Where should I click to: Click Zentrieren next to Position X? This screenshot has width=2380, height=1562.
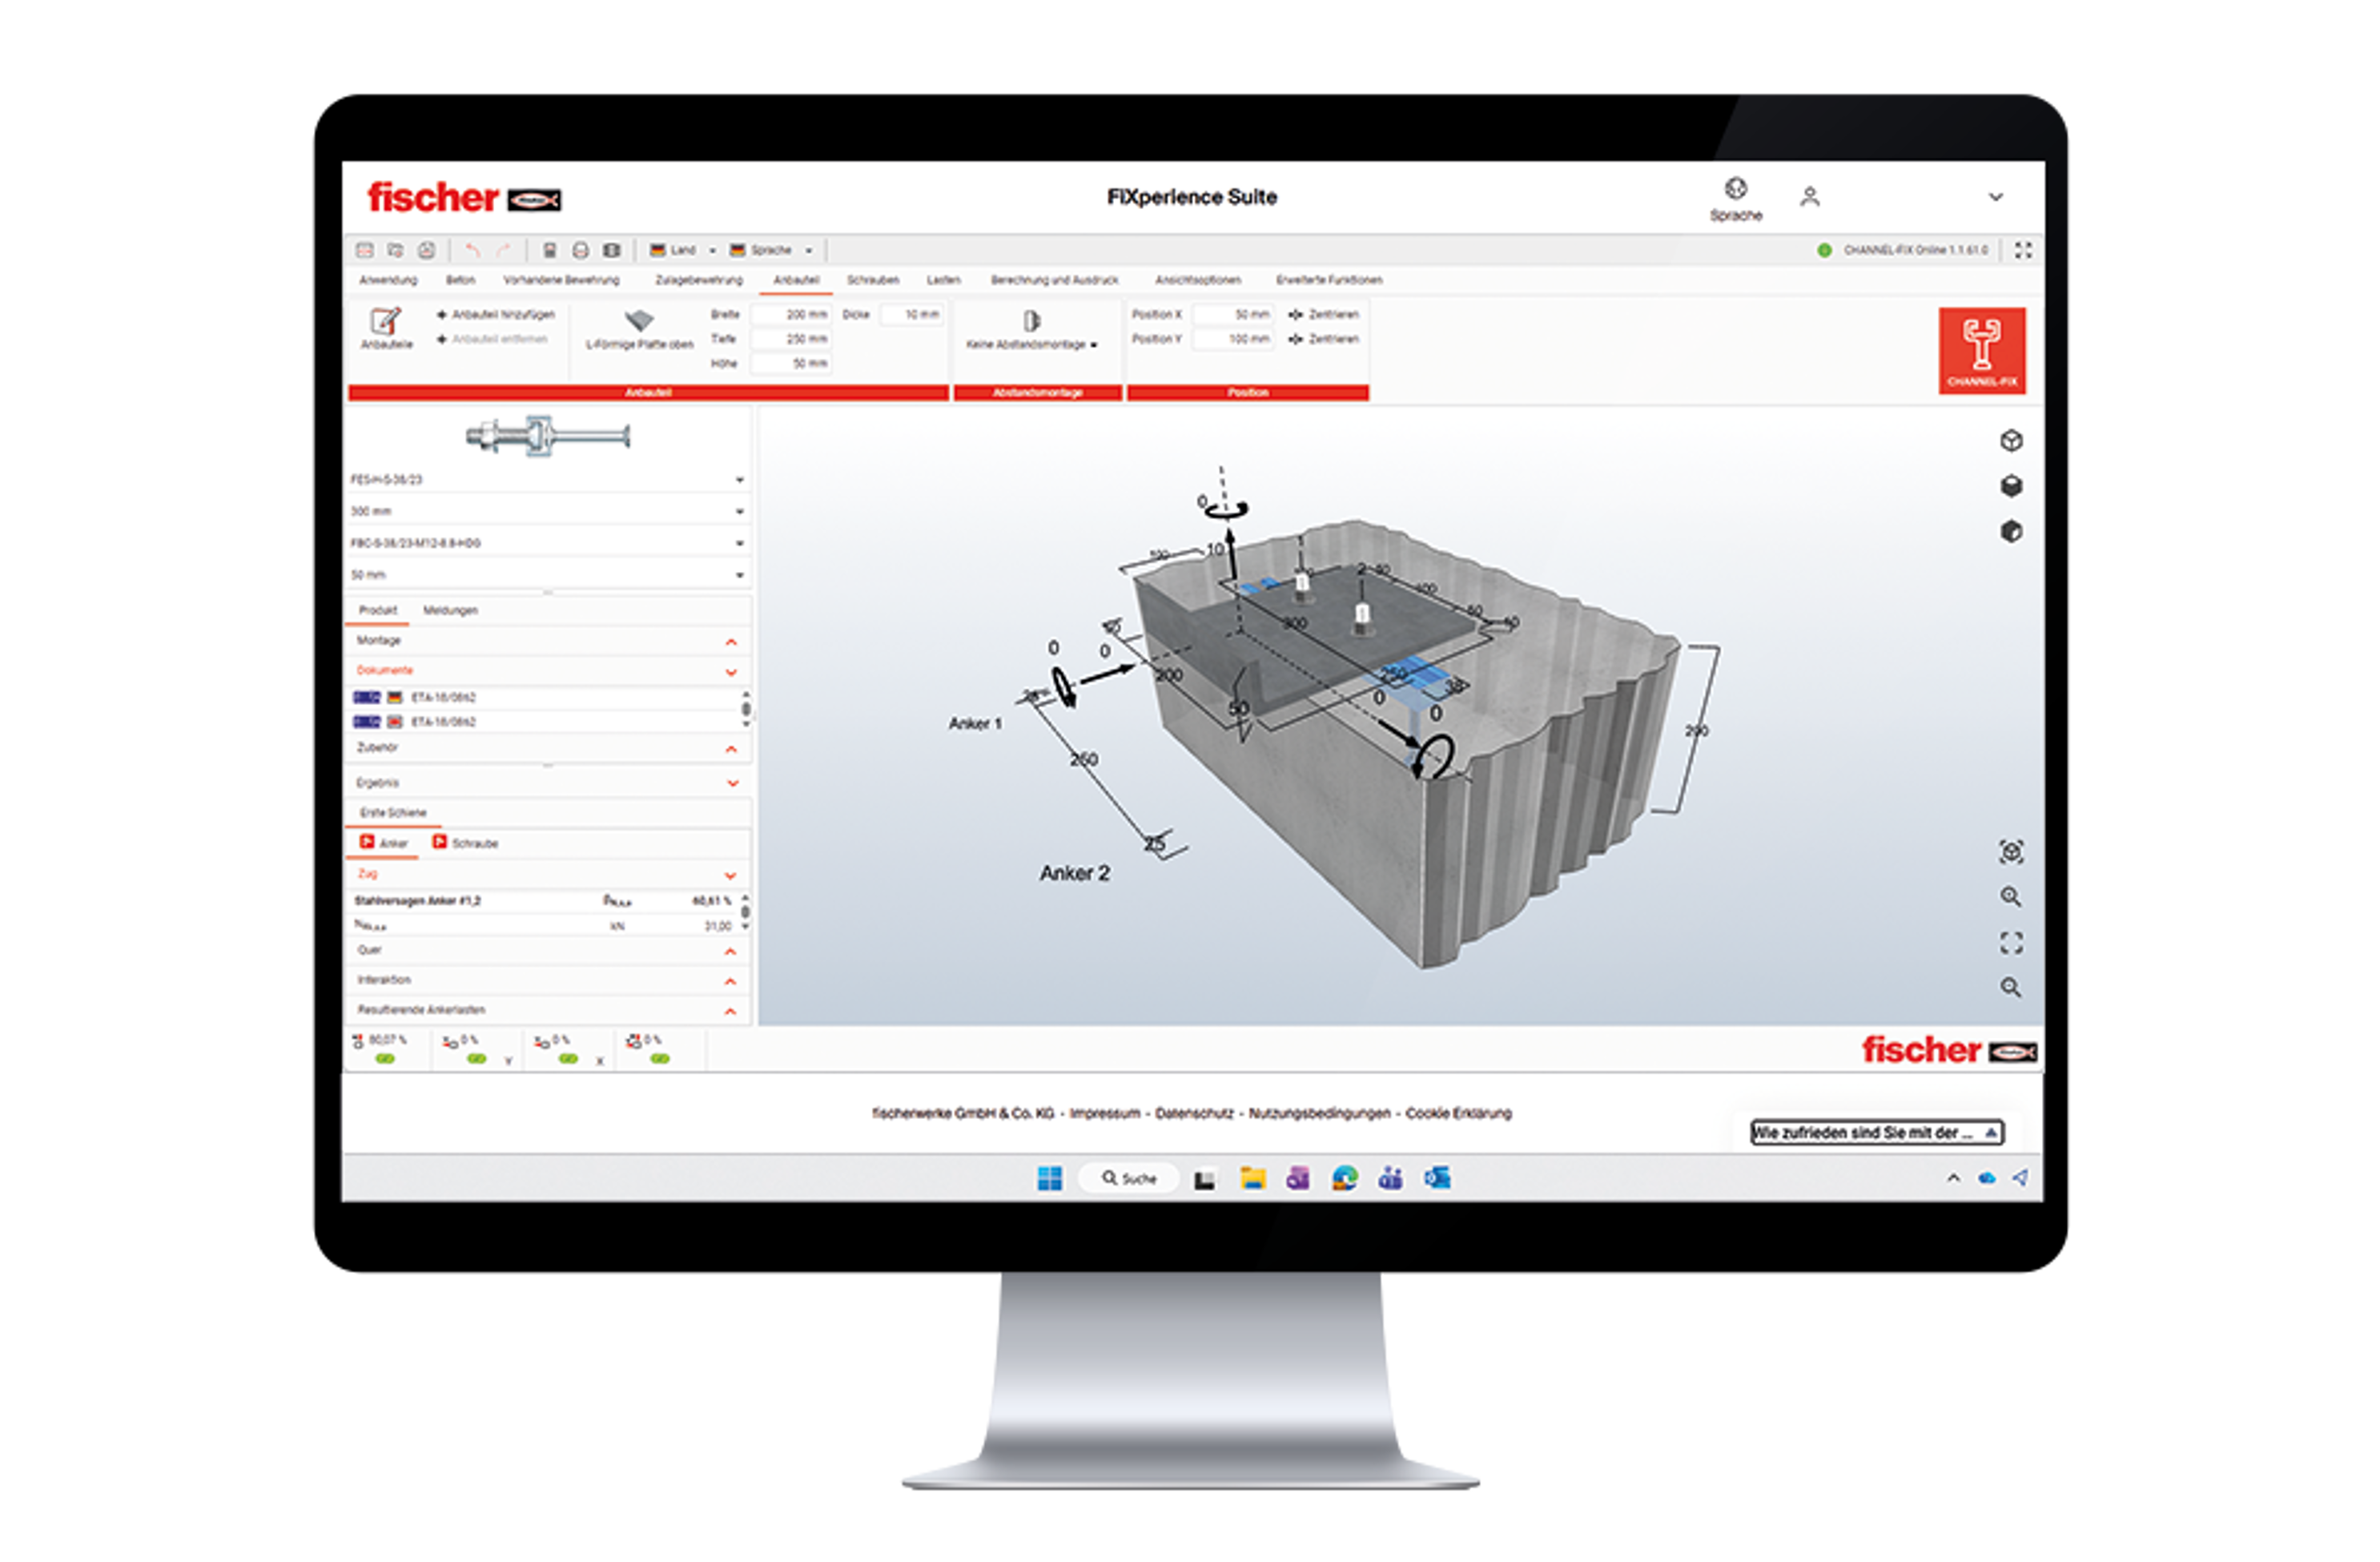(1324, 314)
